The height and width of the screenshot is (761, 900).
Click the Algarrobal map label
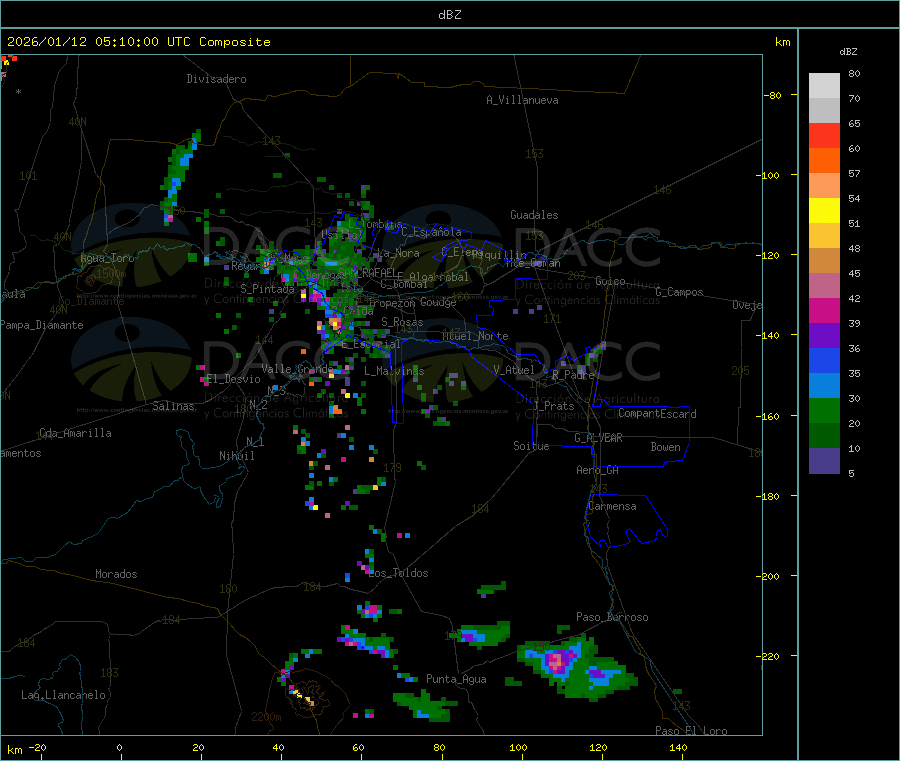pyautogui.click(x=439, y=277)
